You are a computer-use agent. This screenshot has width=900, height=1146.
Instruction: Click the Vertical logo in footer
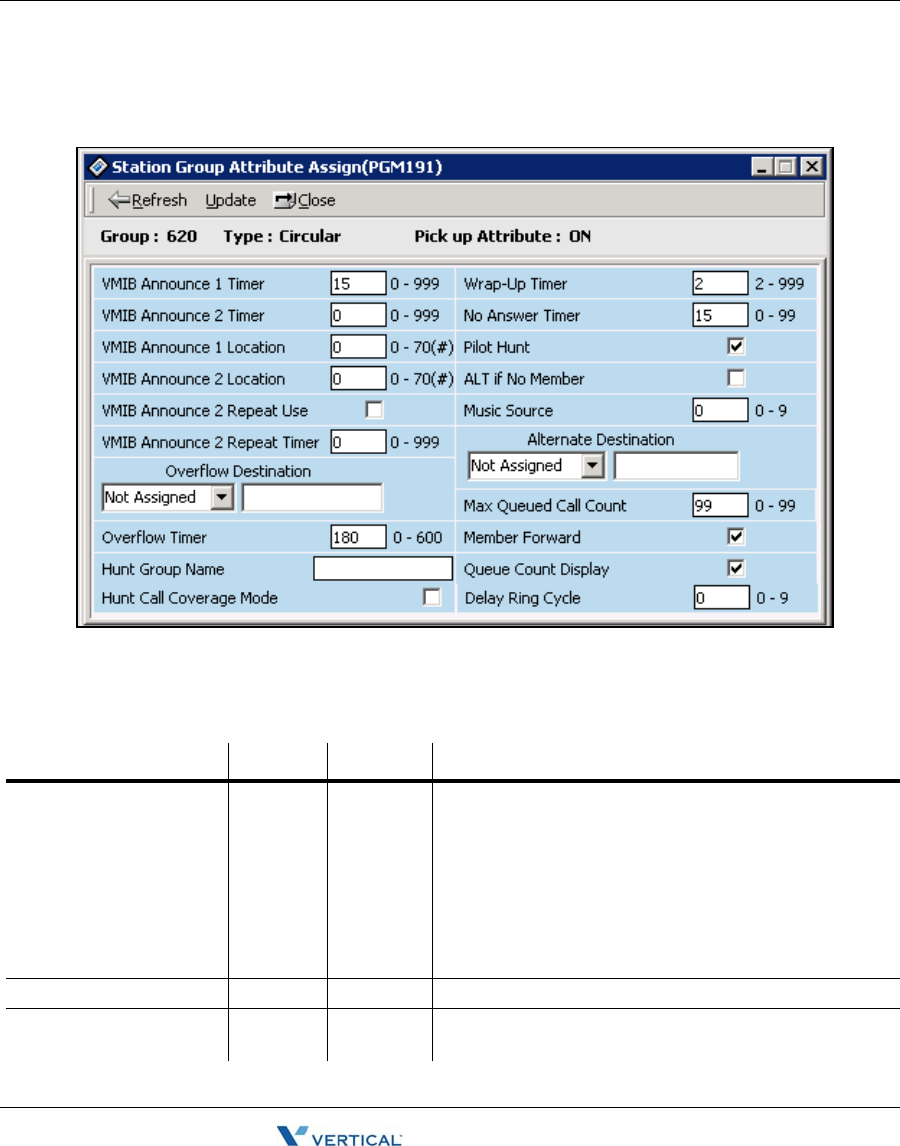tap(339, 1135)
